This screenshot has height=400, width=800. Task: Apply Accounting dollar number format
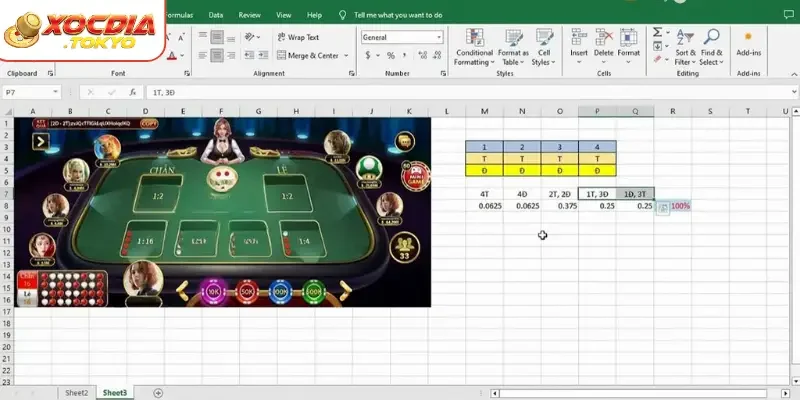coord(368,55)
